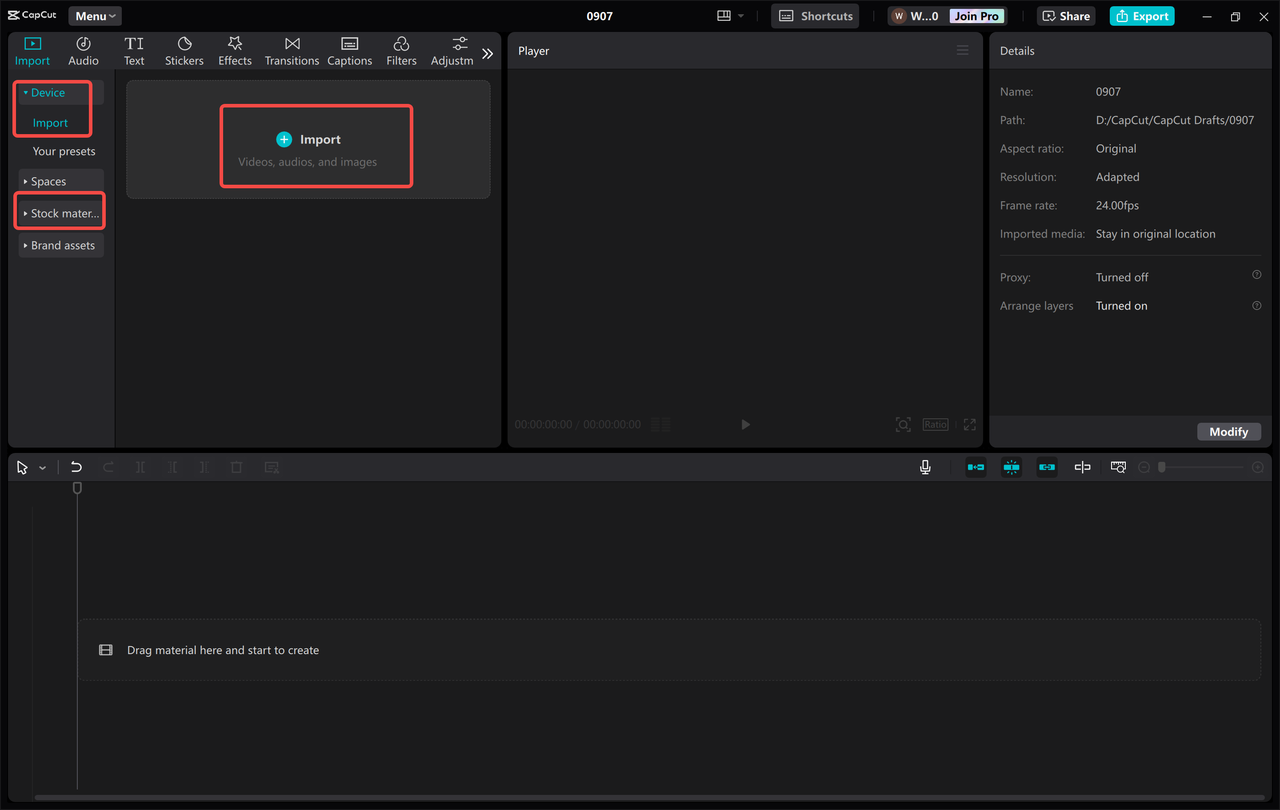Click the microphone Record voiceover icon

pyautogui.click(x=925, y=467)
